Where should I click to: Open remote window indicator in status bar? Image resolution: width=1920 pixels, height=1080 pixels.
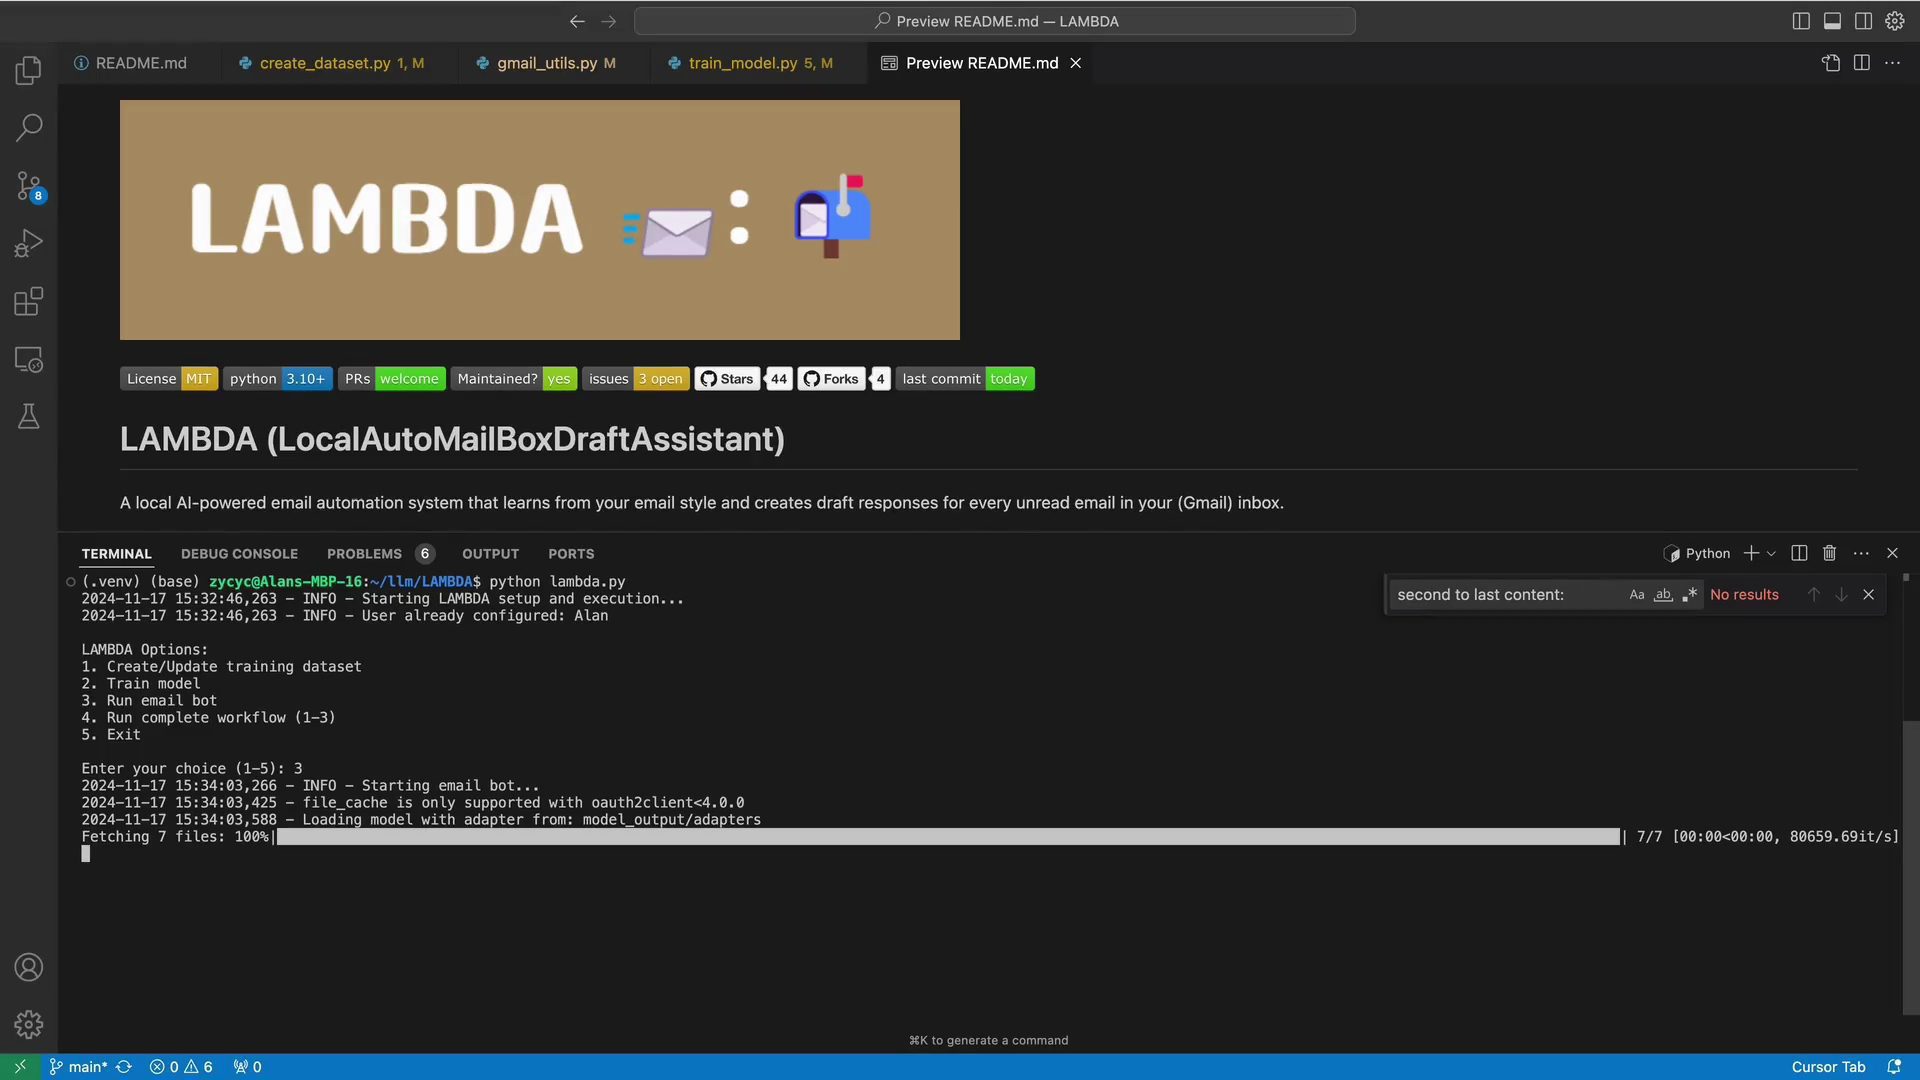[x=20, y=1067]
